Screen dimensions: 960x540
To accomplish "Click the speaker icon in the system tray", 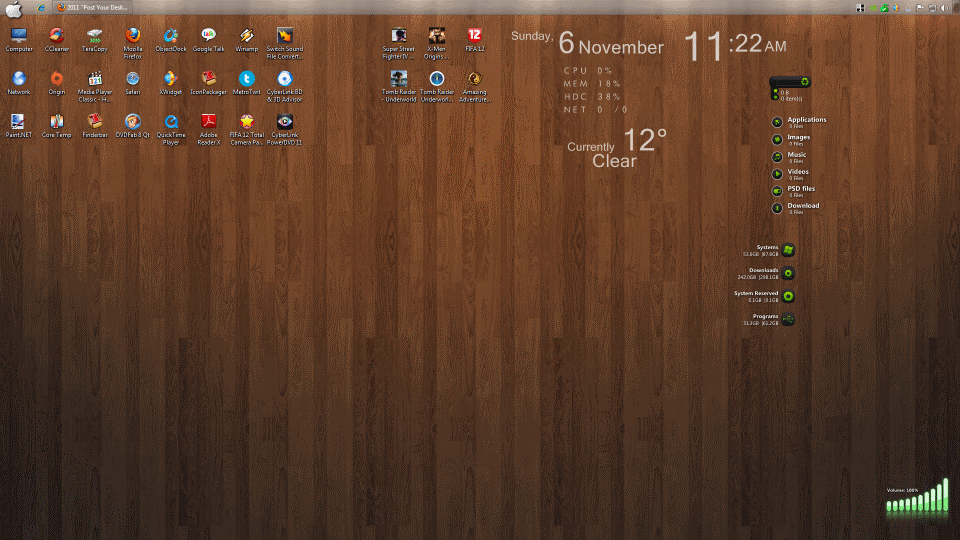I will (x=944, y=7).
